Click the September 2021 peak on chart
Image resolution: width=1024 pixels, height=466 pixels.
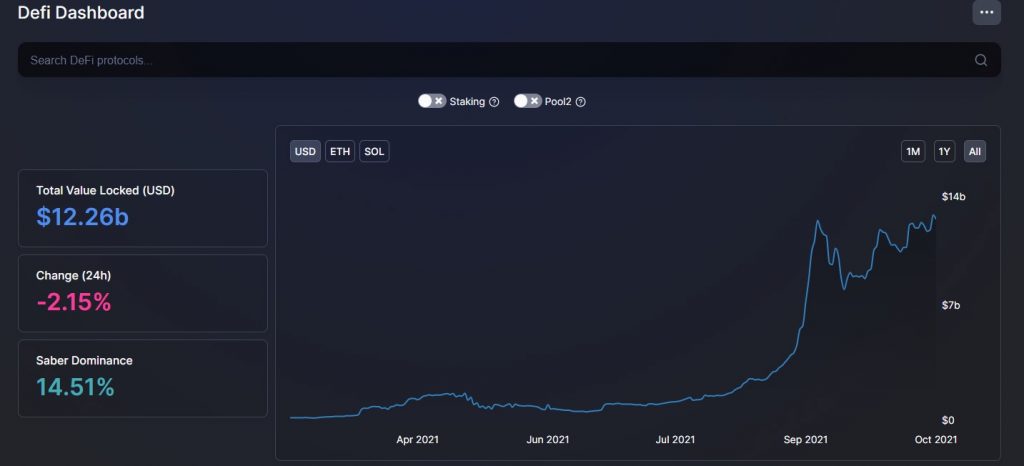(x=819, y=222)
